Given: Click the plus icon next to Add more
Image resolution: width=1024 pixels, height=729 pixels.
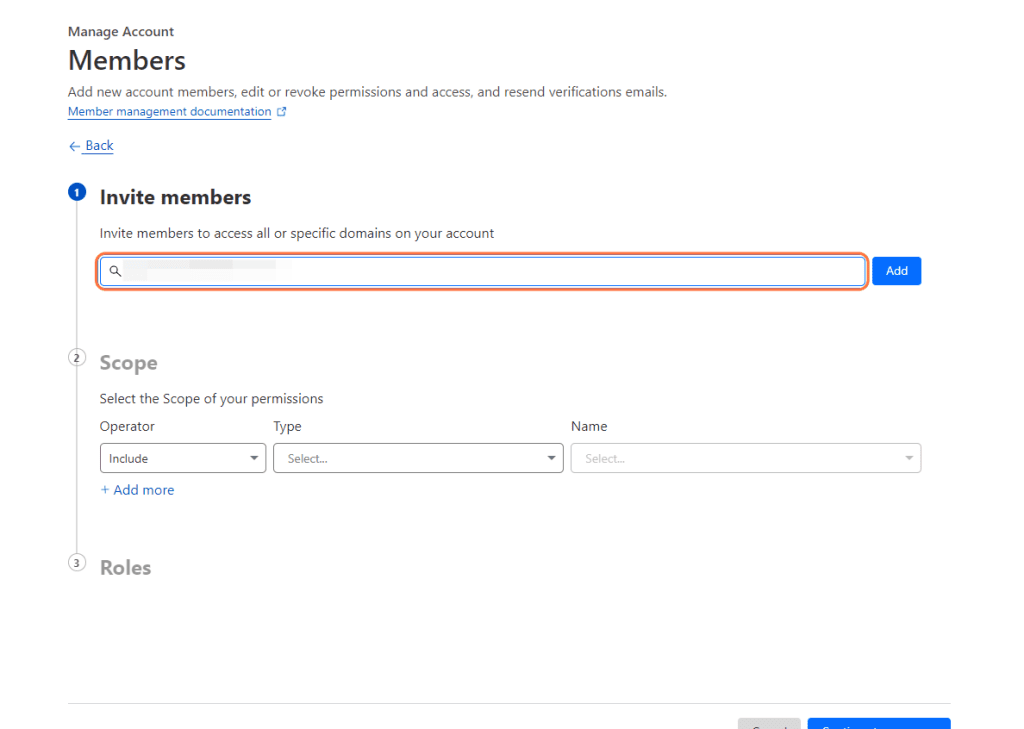Looking at the screenshot, I should coord(105,489).
